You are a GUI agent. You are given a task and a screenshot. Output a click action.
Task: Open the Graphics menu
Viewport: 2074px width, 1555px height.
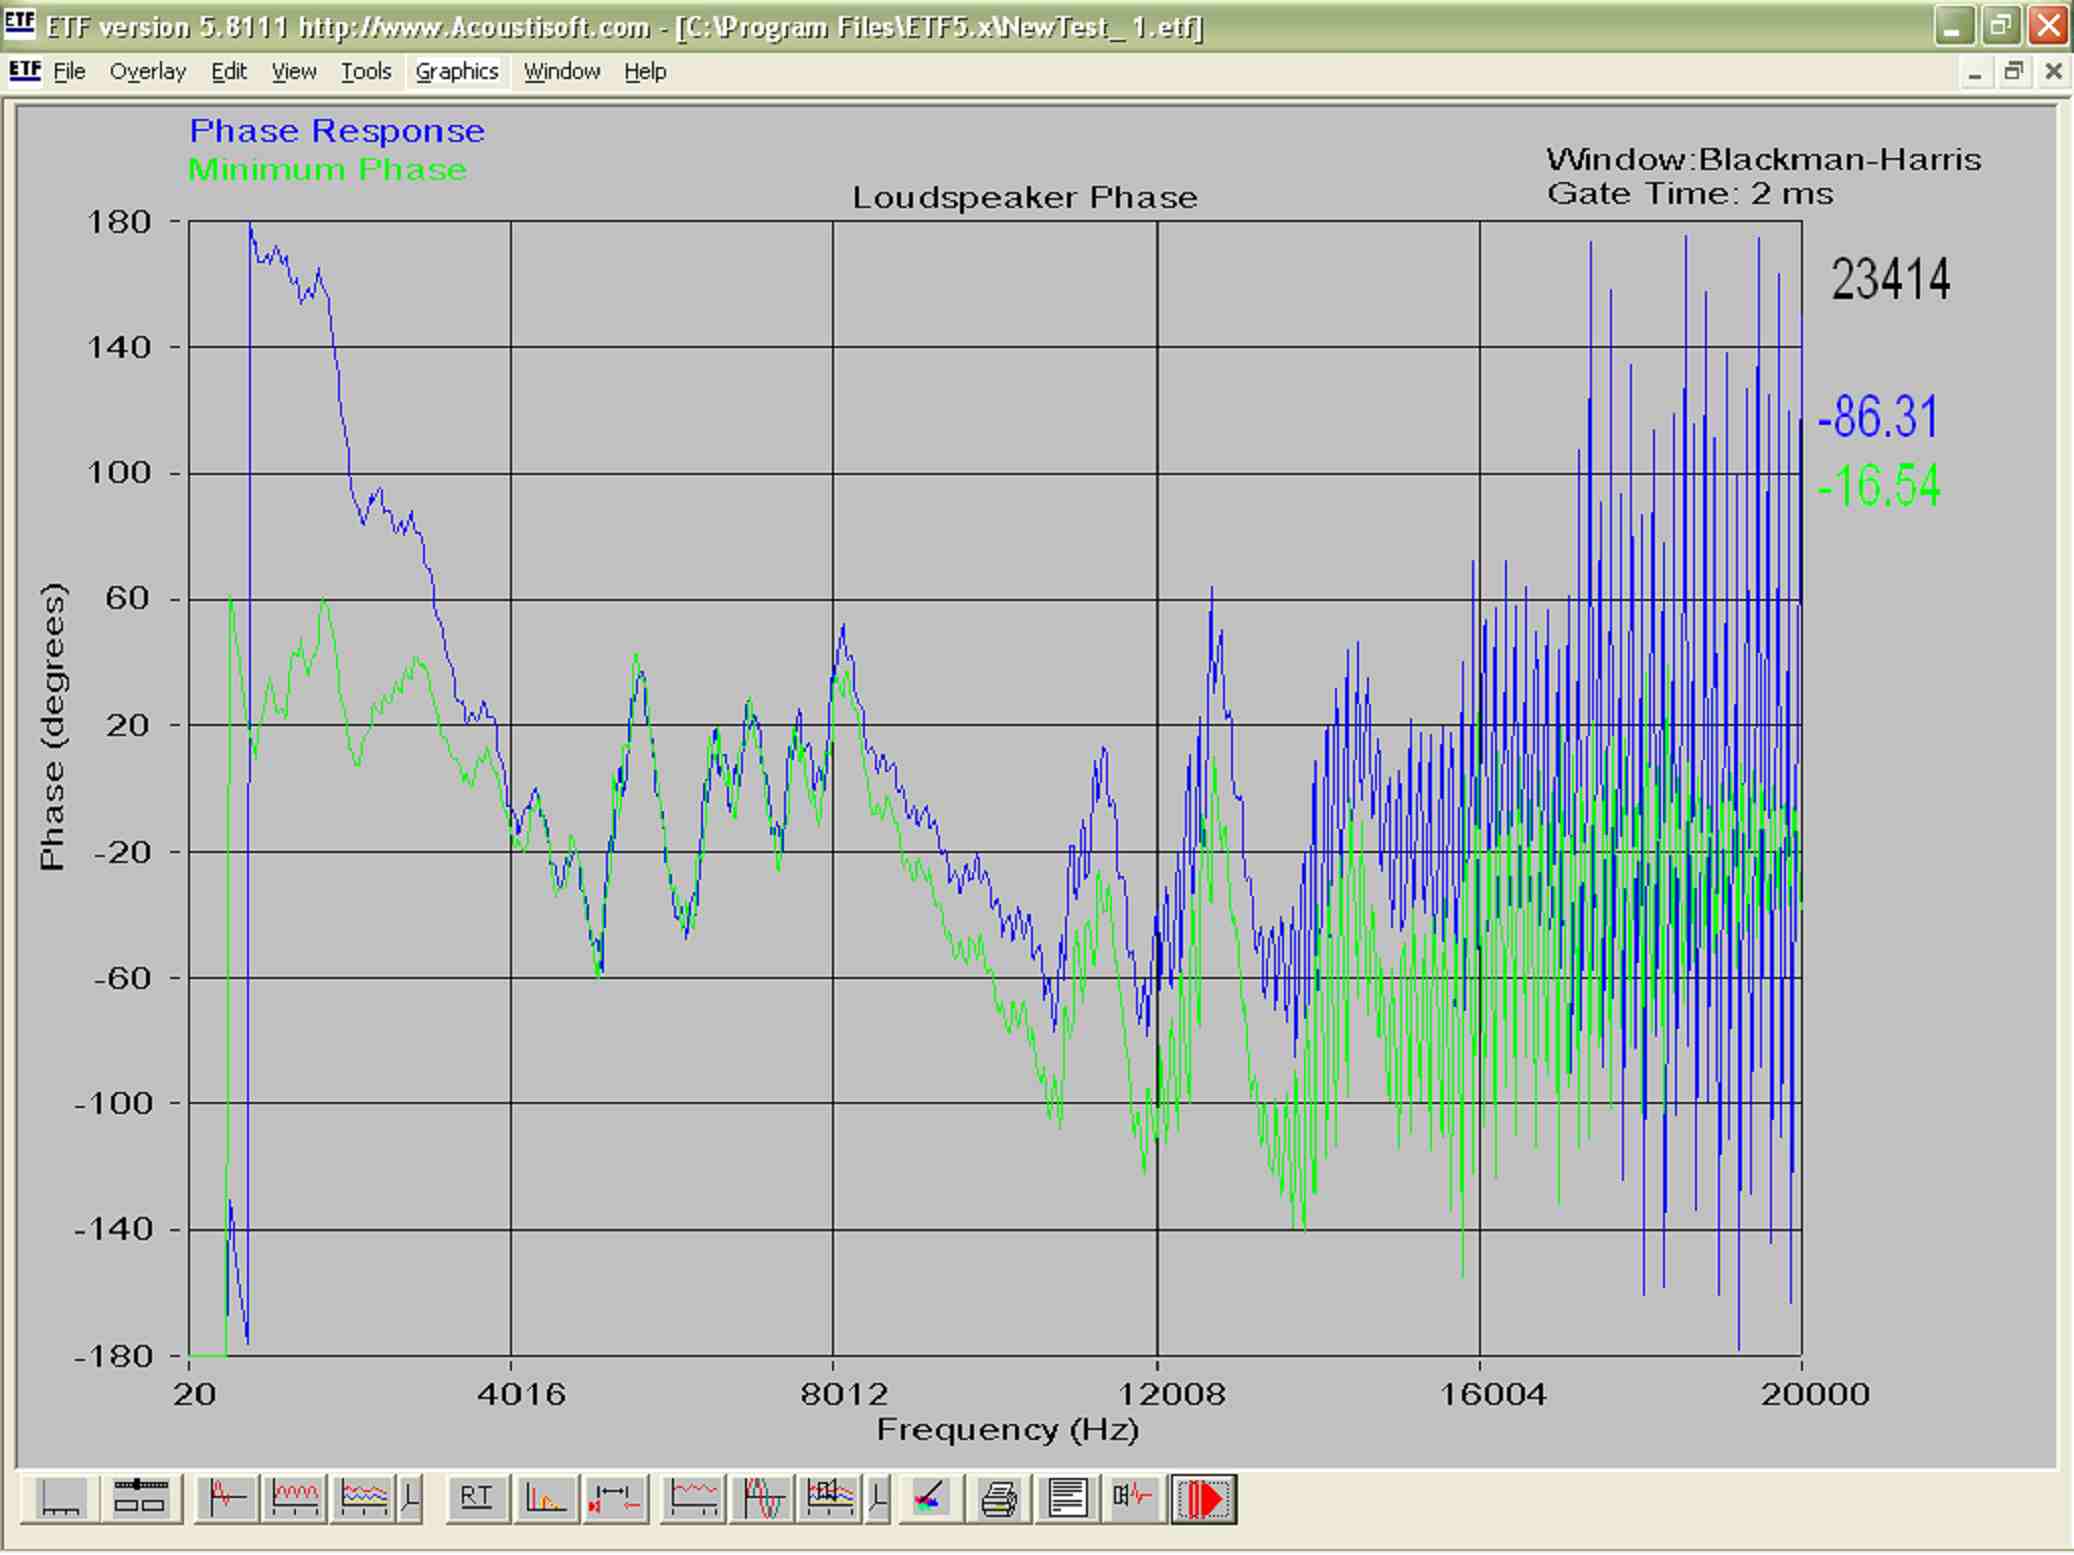tap(456, 72)
